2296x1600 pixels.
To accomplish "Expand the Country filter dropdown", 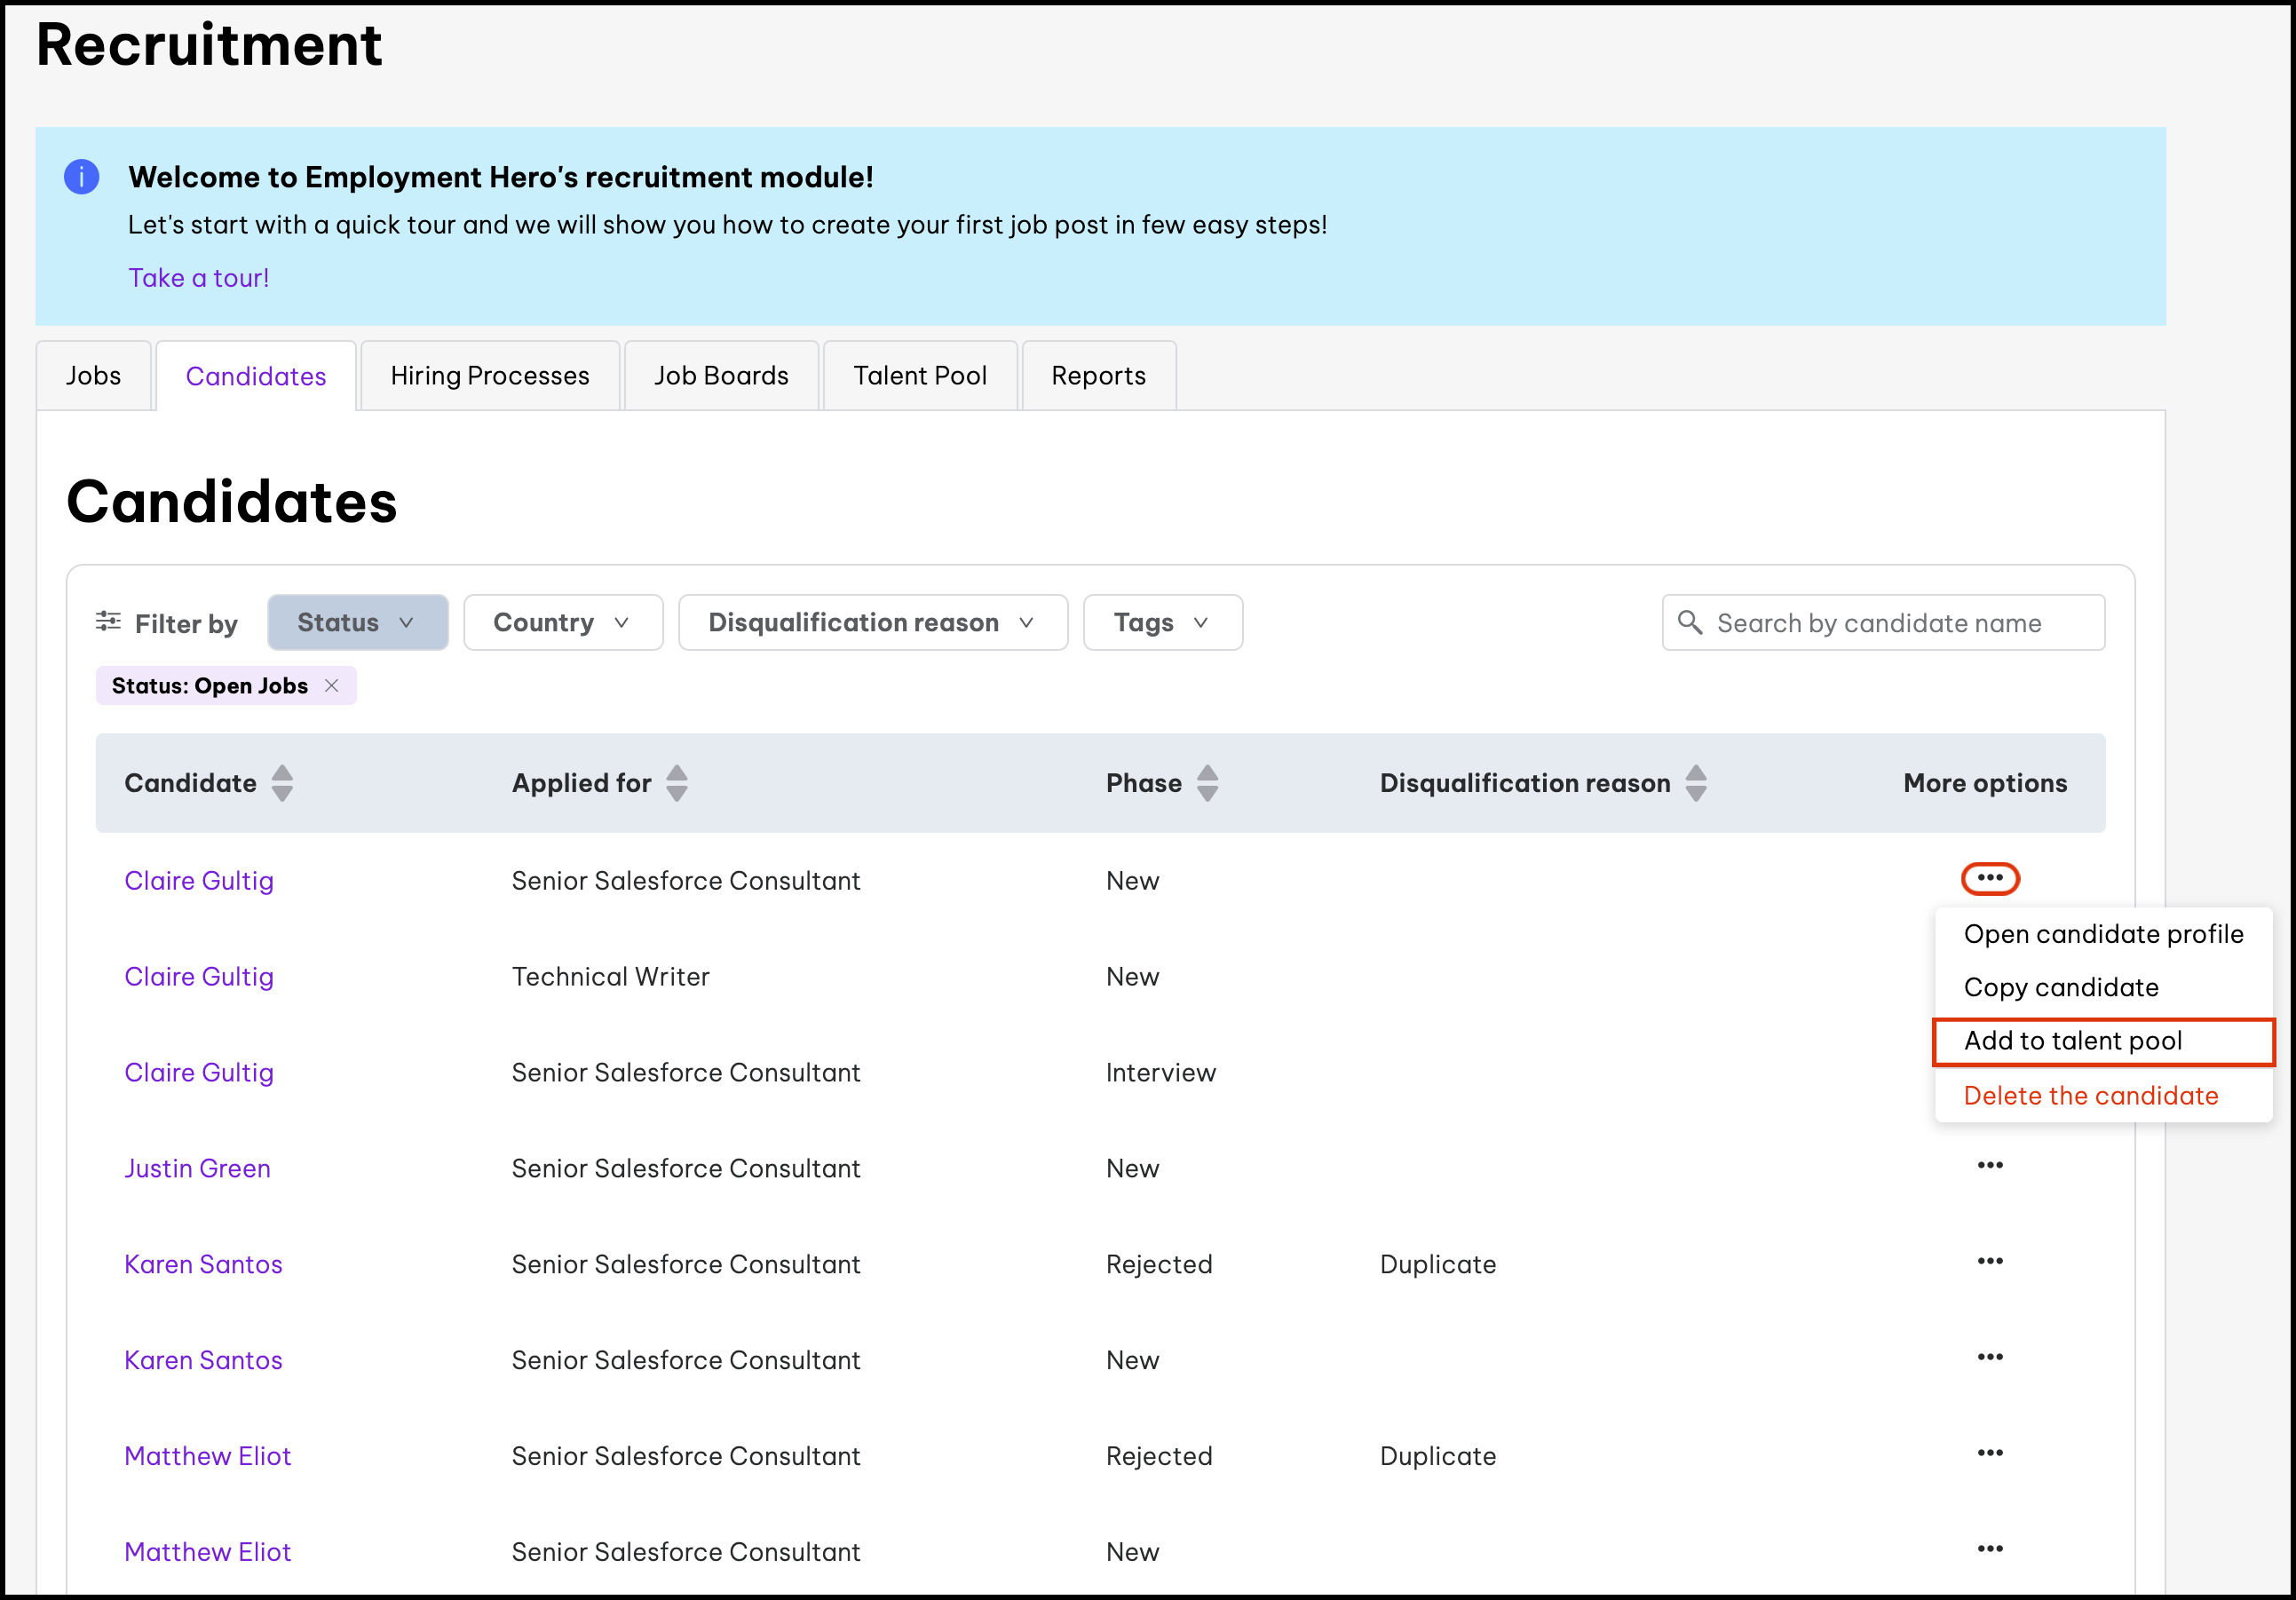I will click(x=562, y=622).
